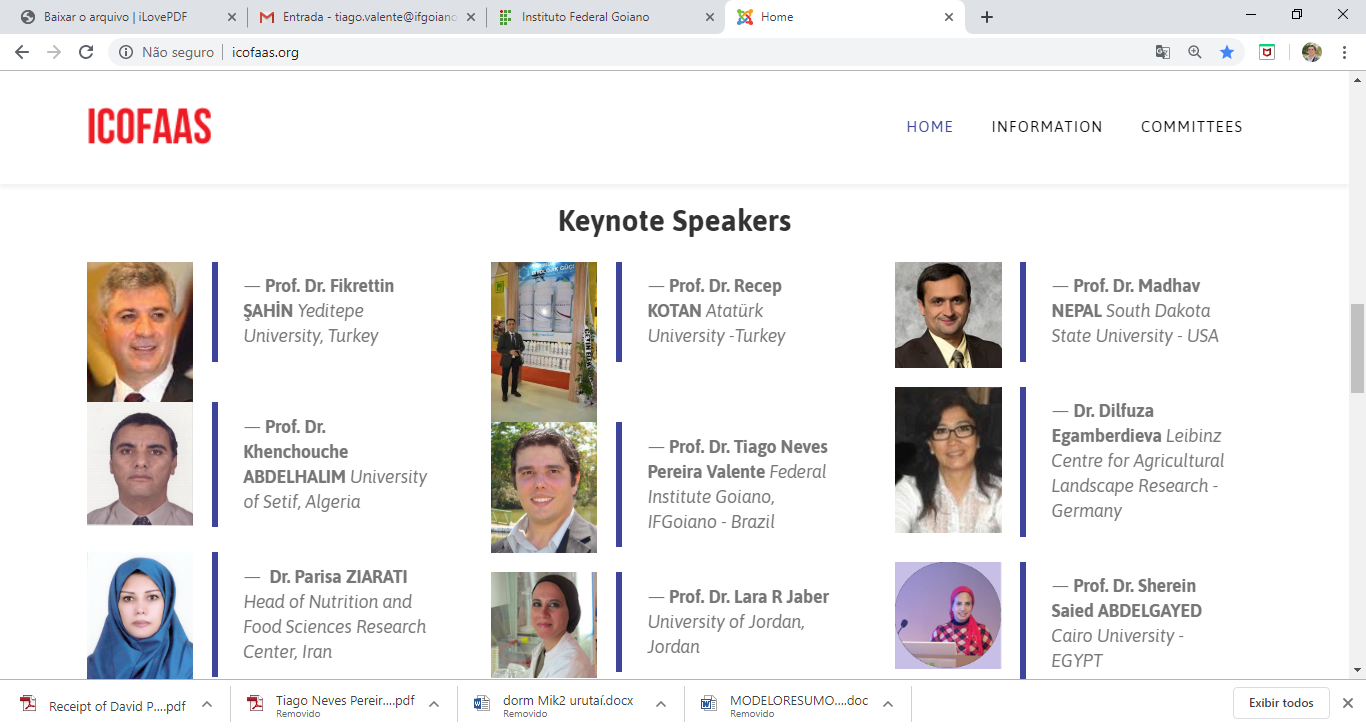The image size is (1366, 728).
Task: Bookmark page with the star icon
Action: (1227, 53)
